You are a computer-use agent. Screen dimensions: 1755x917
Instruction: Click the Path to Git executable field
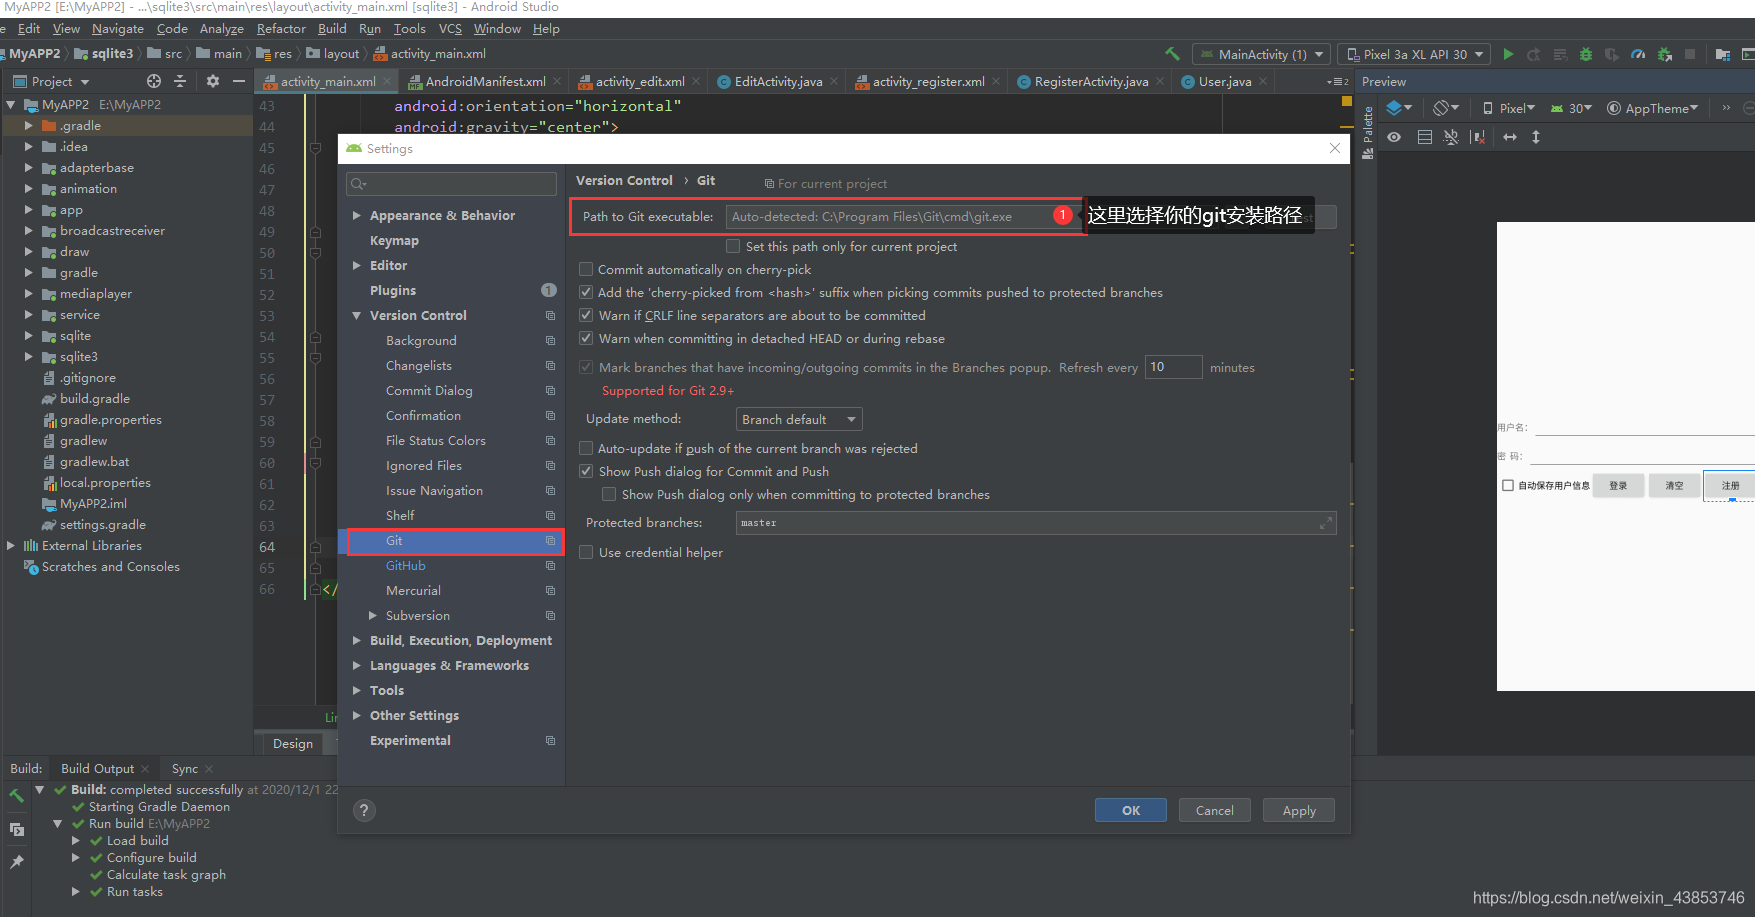coord(903,216)
